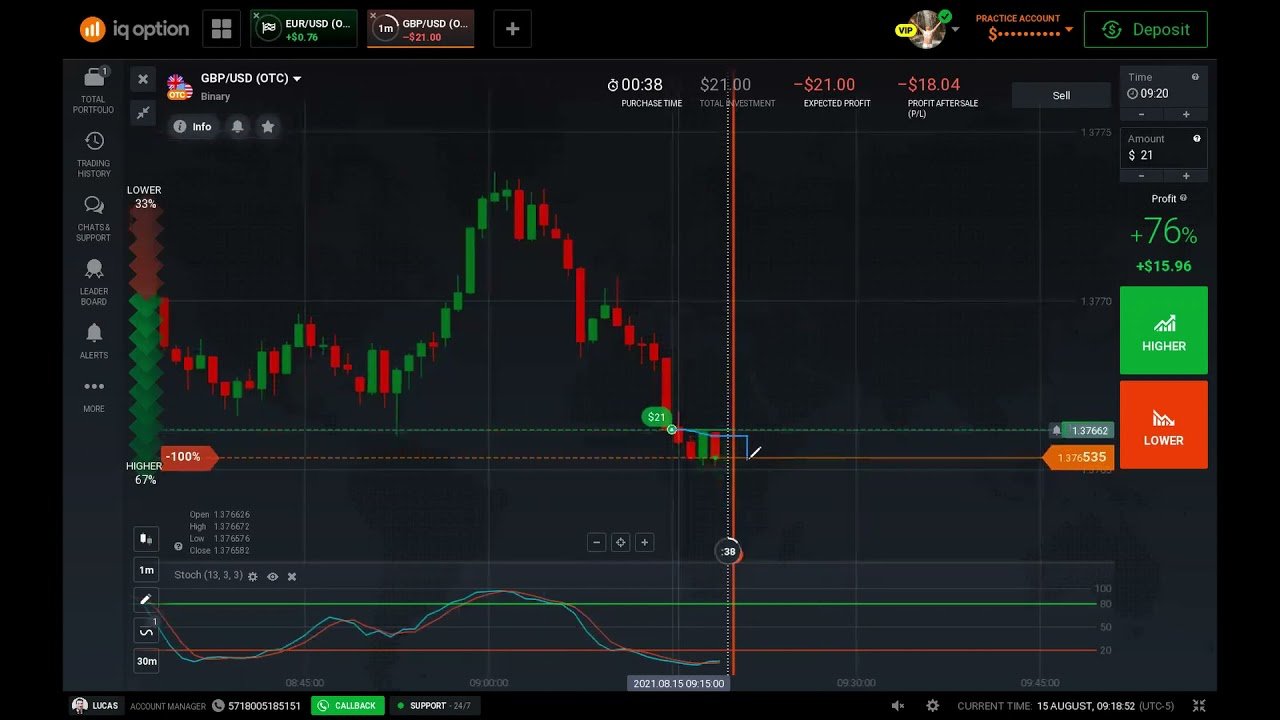Open Chats & Support panel

(94, 218)
